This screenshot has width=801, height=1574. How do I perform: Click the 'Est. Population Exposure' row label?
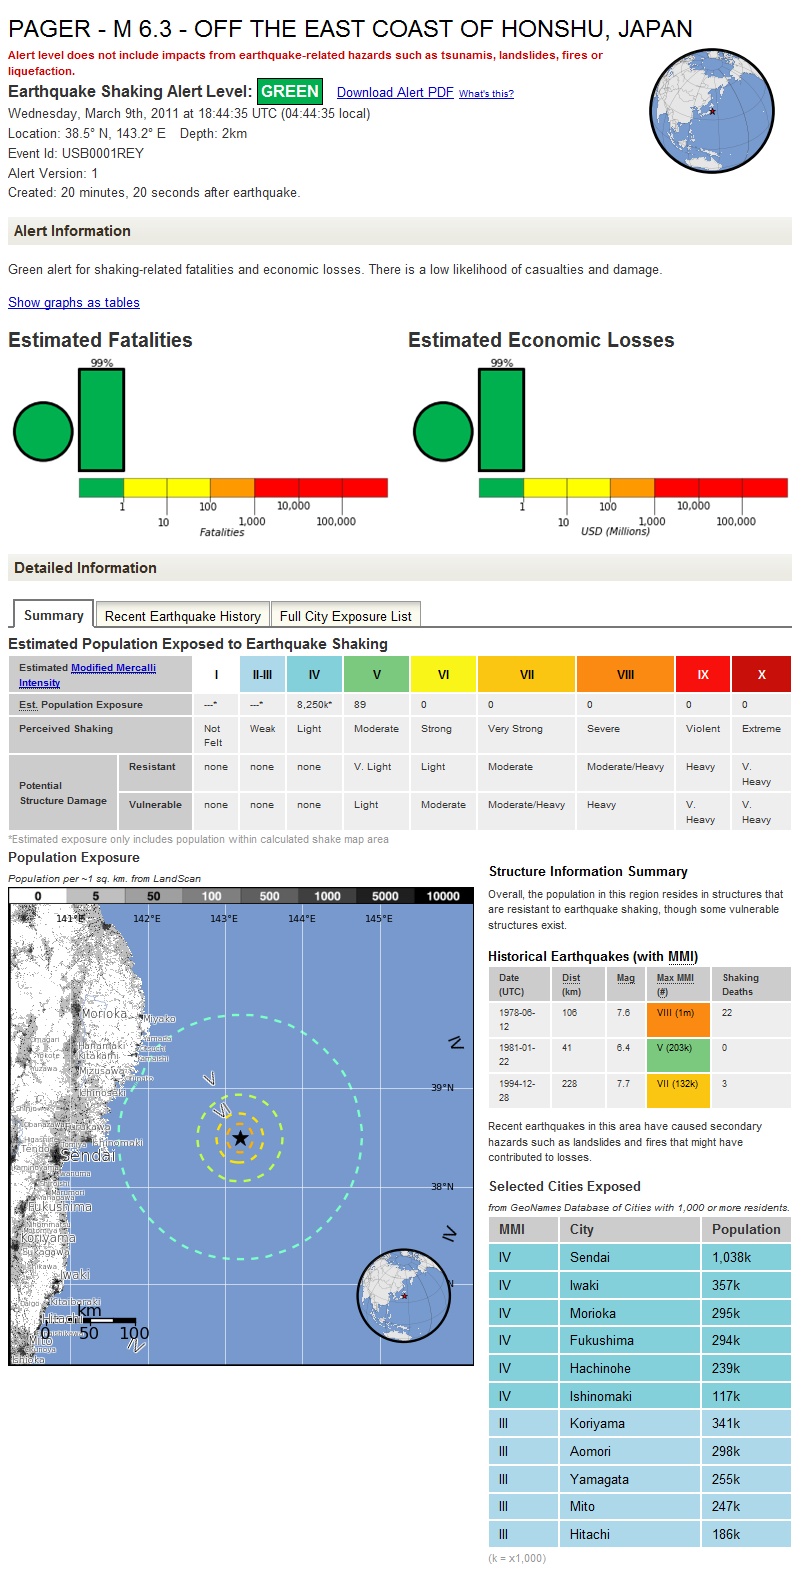[x=81, y=704]
